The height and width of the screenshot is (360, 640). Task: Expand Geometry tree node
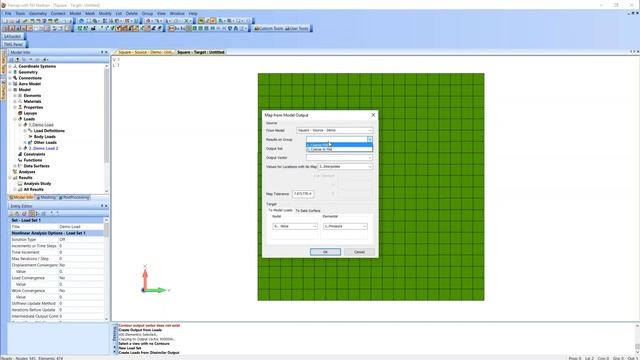tap(10, 72)
